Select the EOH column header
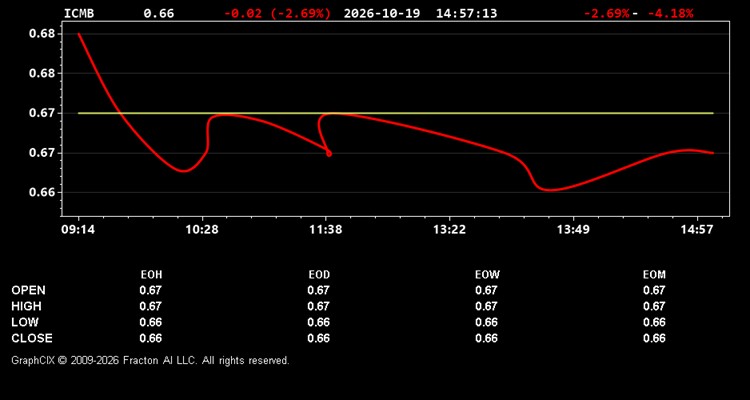This screenshot has height=400, width=750. coord(151,275)
